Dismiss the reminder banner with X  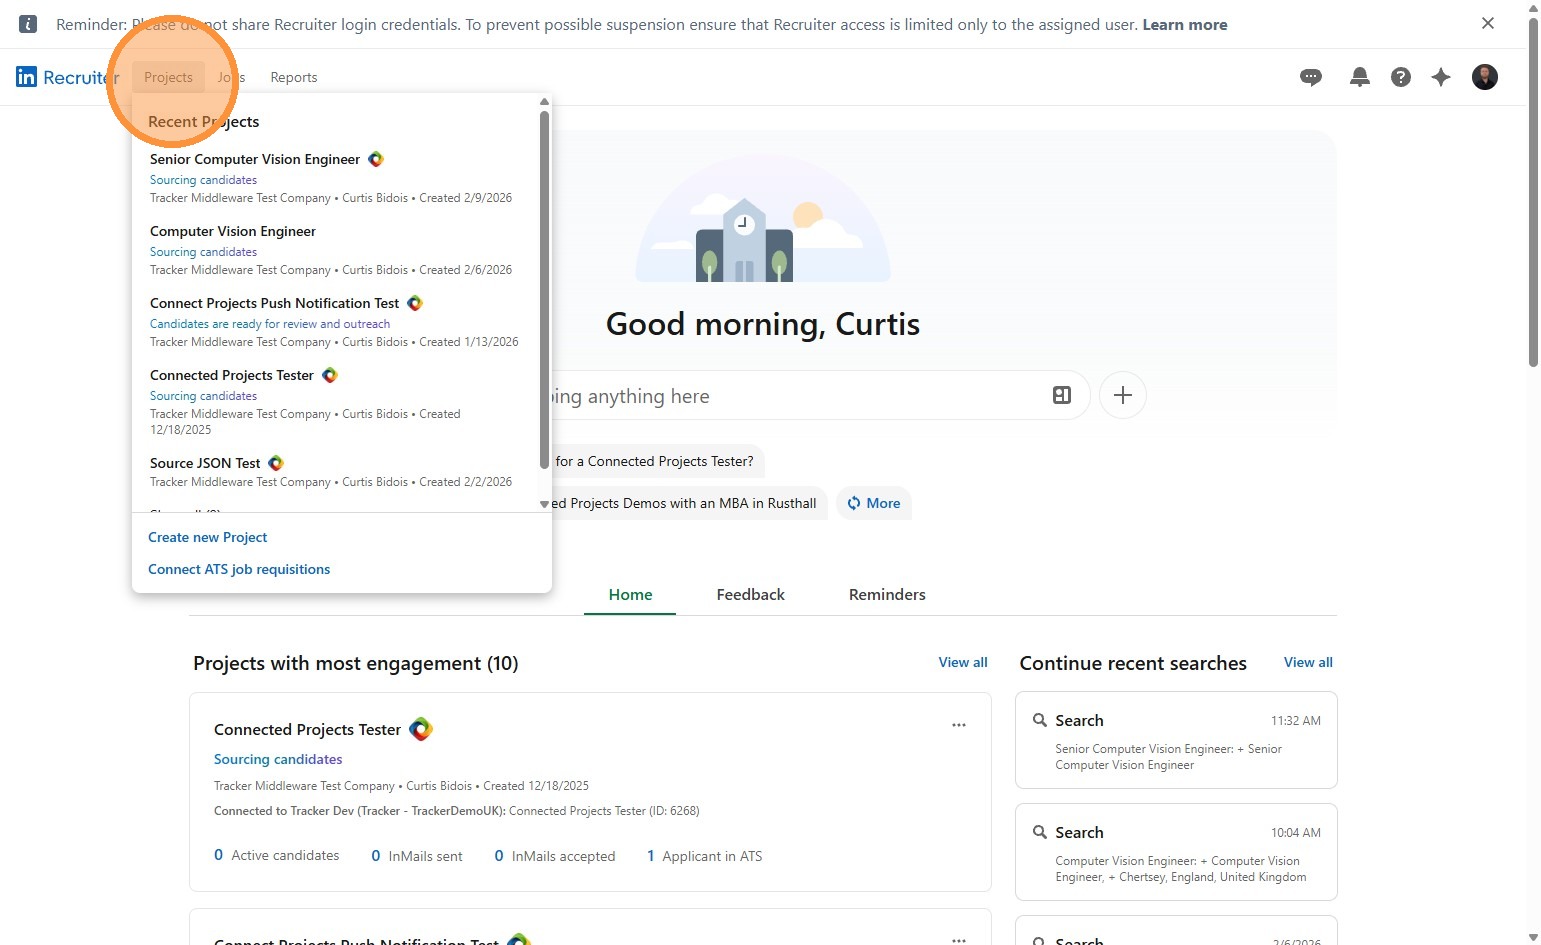pos(1487,23)
